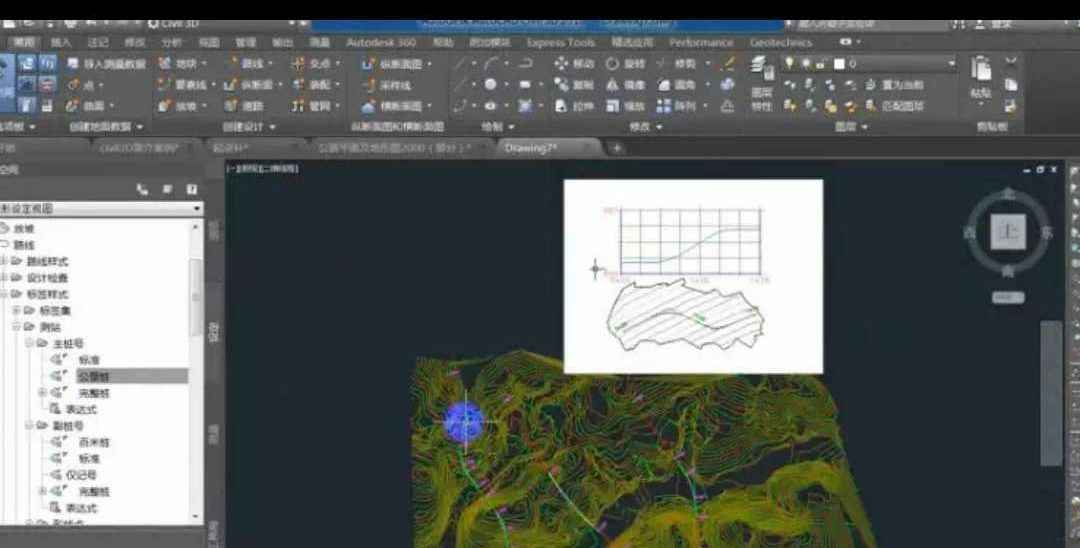Select the Copy (复制) modify tool
1080x548 pixels.
pos(574,85)
